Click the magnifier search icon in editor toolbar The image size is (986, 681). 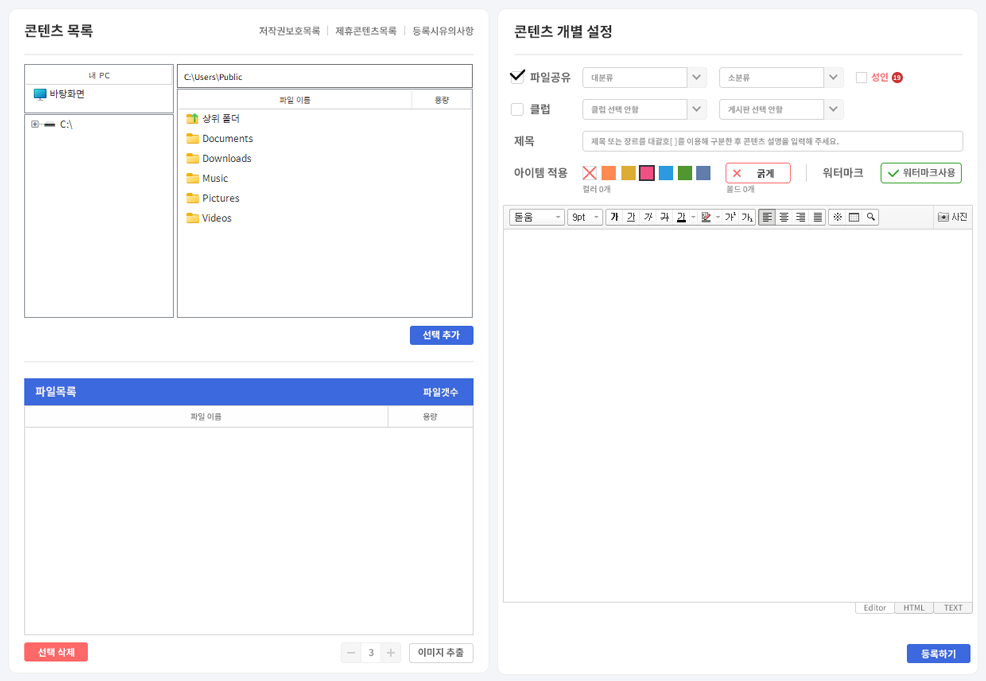871,217
